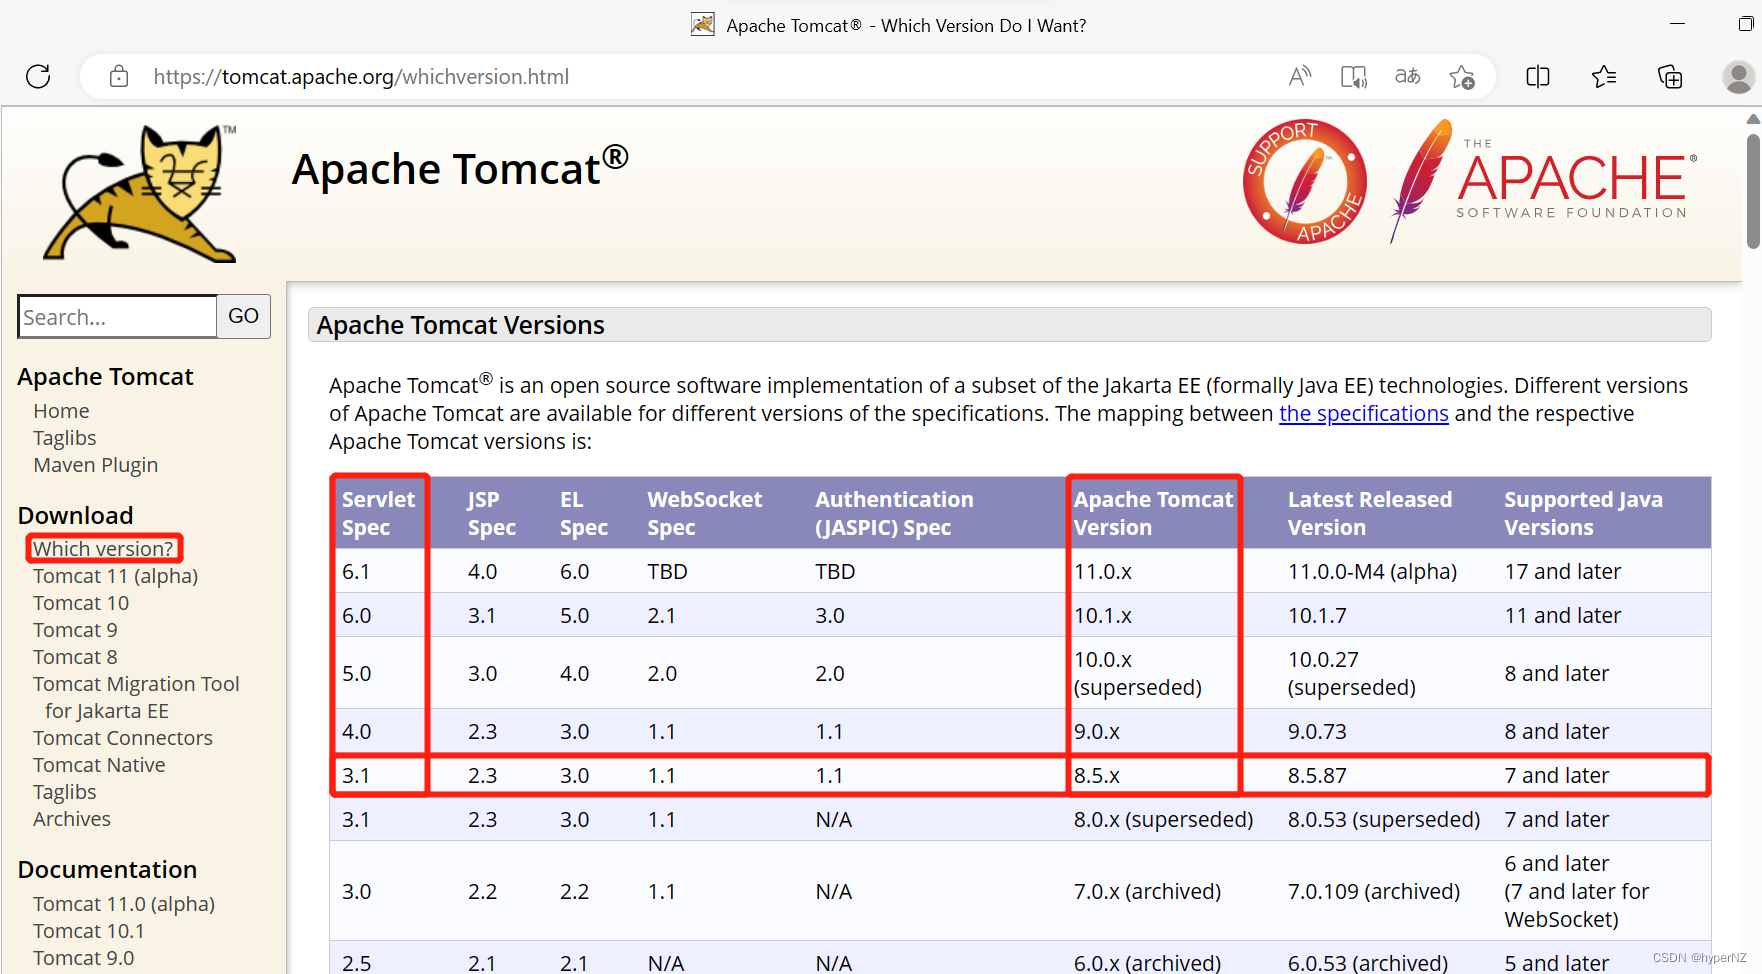Click the vertical scrollbar thumb
This screenshot has height=974, width=1762.
1753,190
